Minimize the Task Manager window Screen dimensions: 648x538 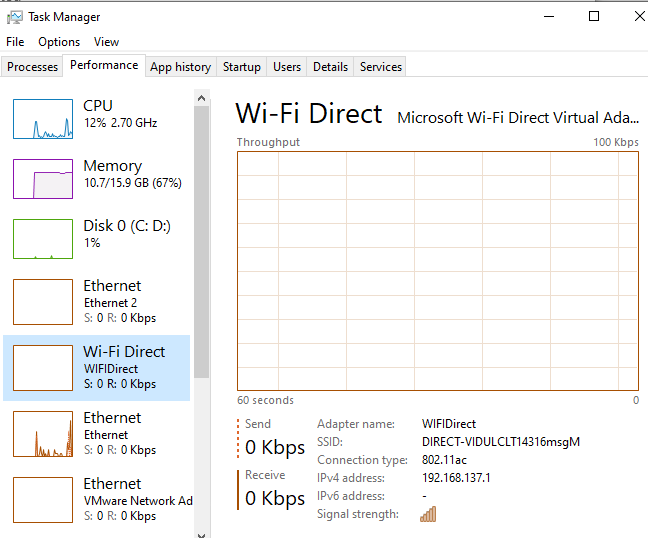pyautogui.click(x=549, y=17)
